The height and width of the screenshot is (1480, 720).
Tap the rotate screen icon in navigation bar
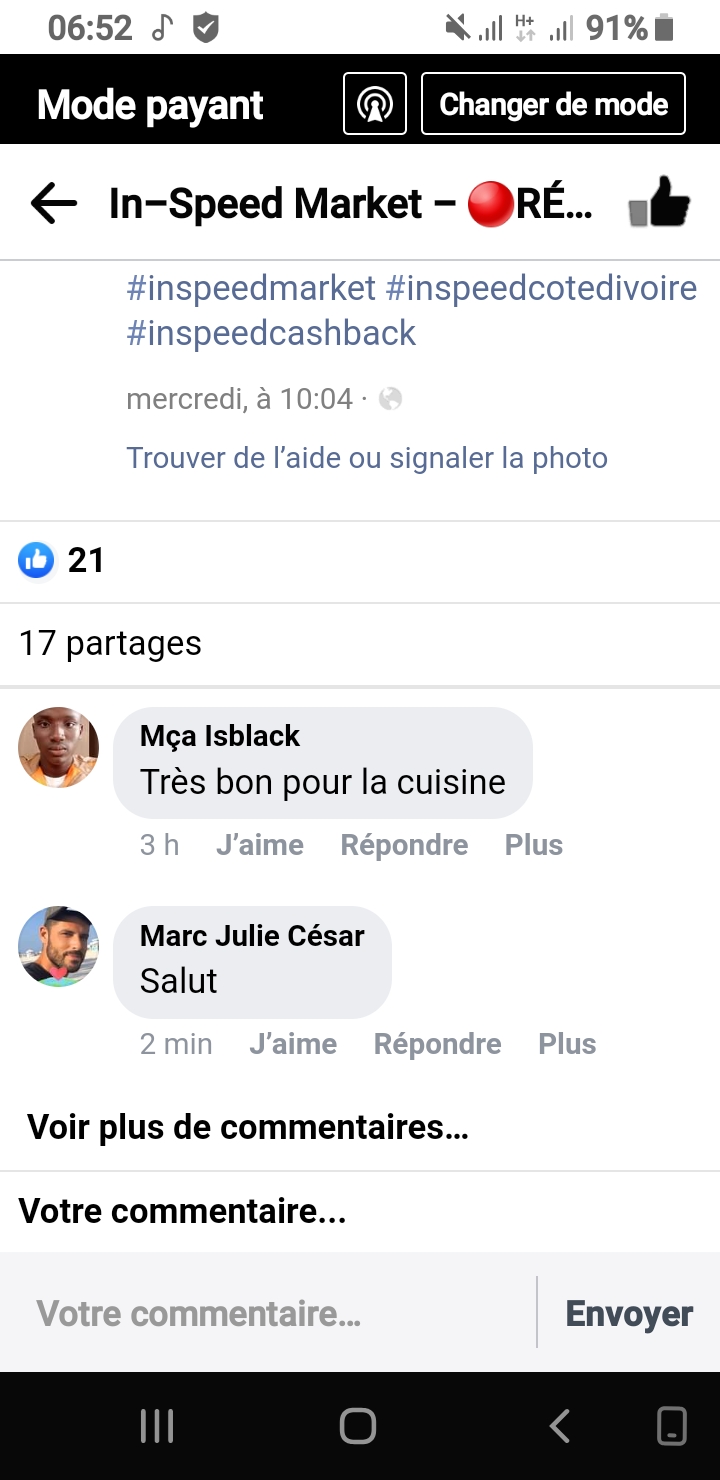[x=672, y=1425]
